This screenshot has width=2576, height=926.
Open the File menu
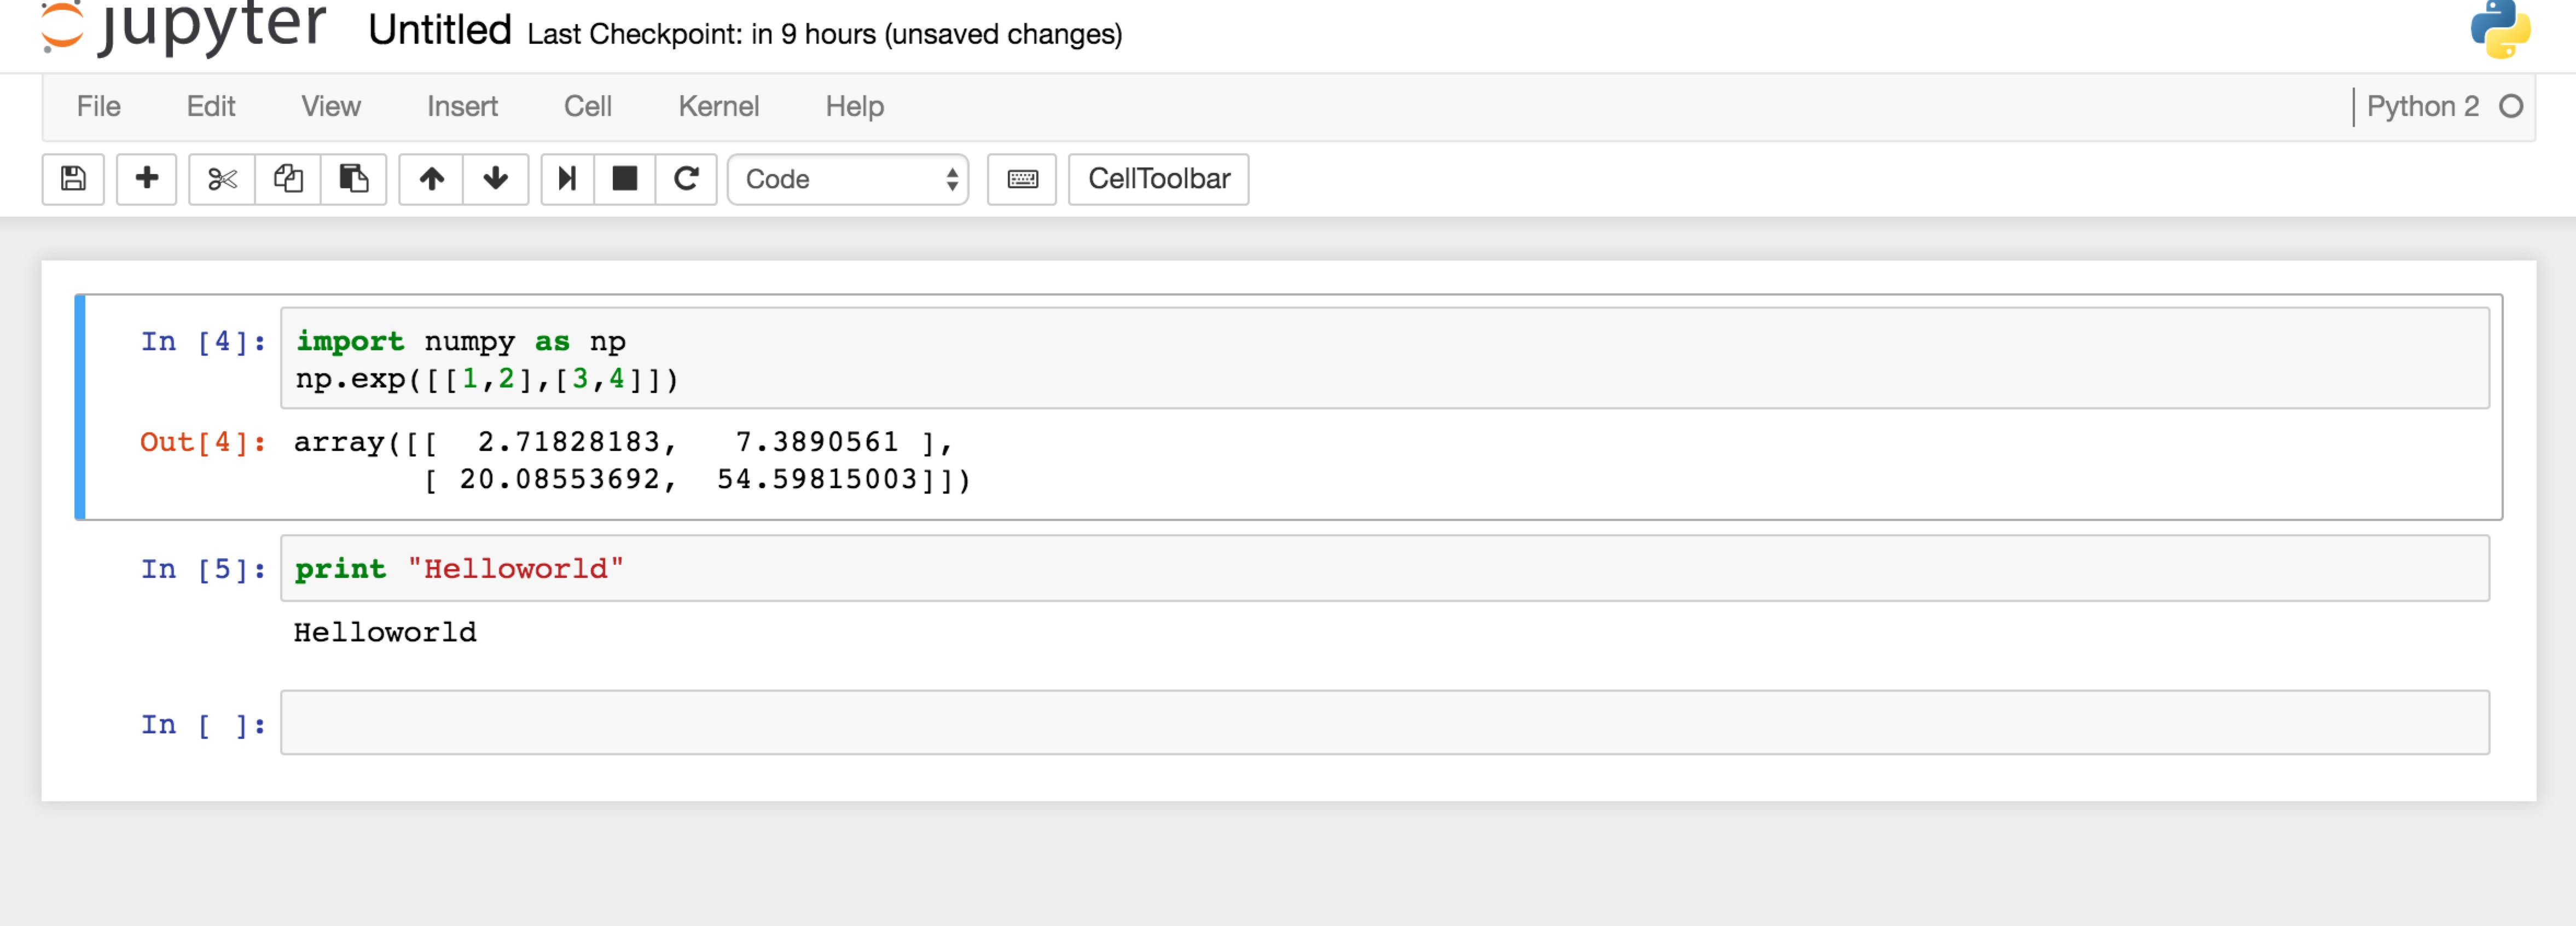click(x=98, y=106)
